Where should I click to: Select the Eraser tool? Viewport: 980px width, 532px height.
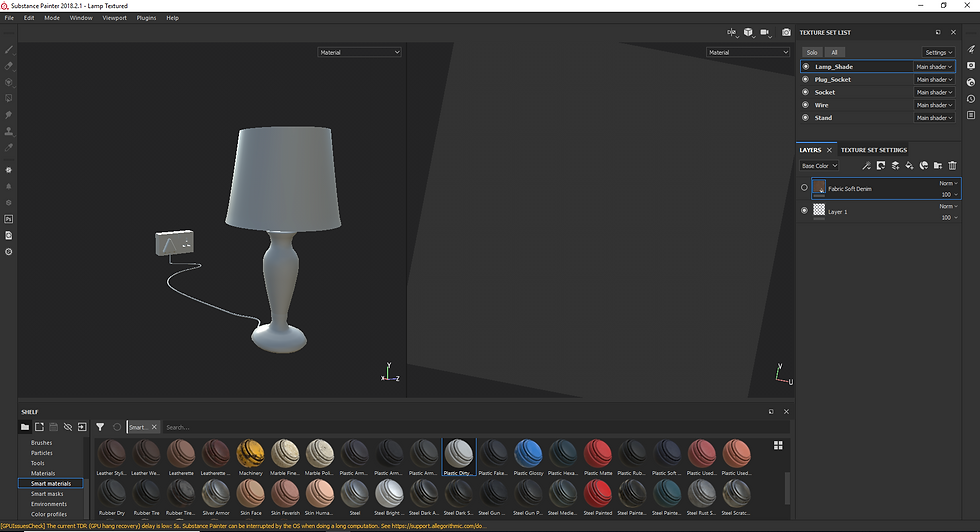click(x=9, y=66)
